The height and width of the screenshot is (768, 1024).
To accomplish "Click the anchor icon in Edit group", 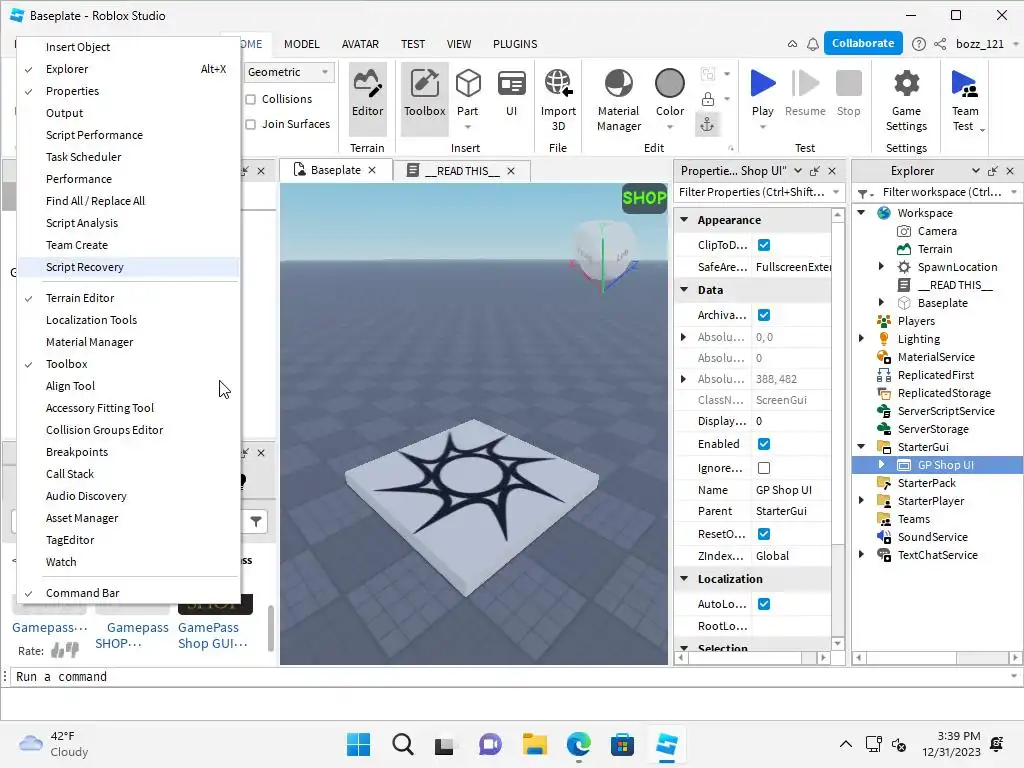I will coord(707,124).
